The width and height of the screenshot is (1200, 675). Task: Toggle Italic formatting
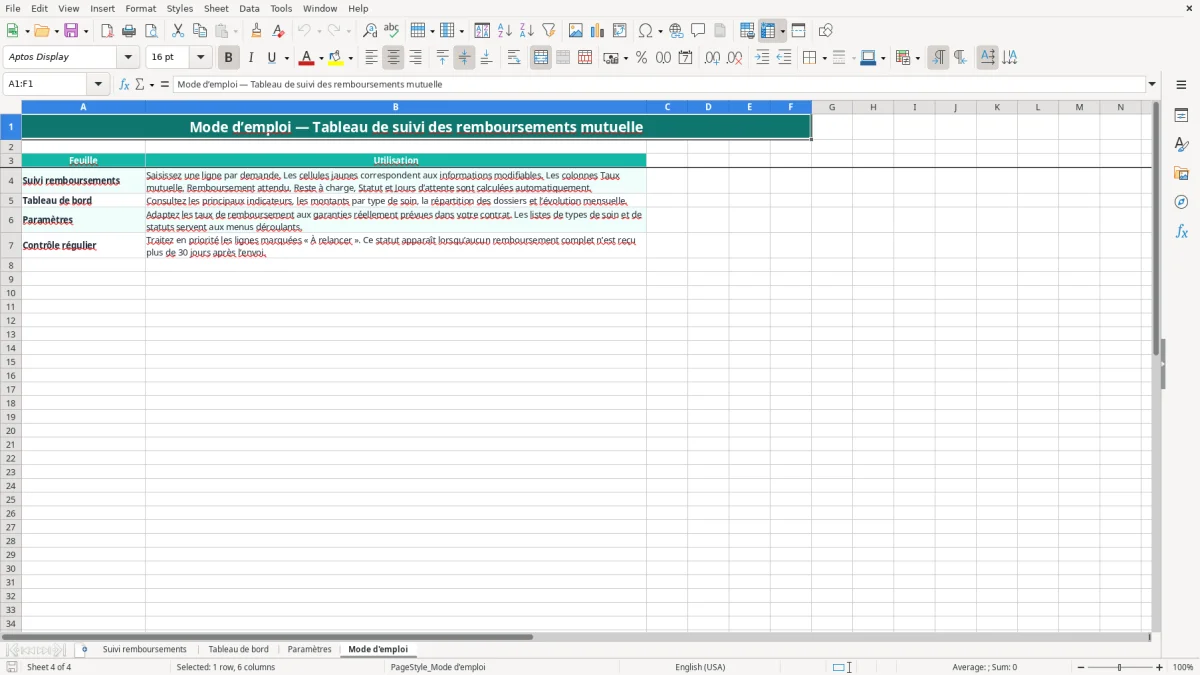[x=251, y=58]
